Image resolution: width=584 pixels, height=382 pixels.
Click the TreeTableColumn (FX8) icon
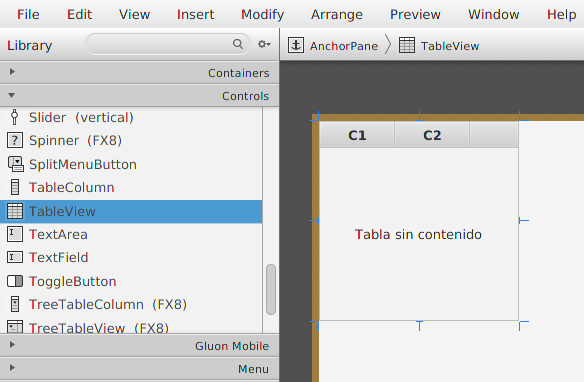15,304
